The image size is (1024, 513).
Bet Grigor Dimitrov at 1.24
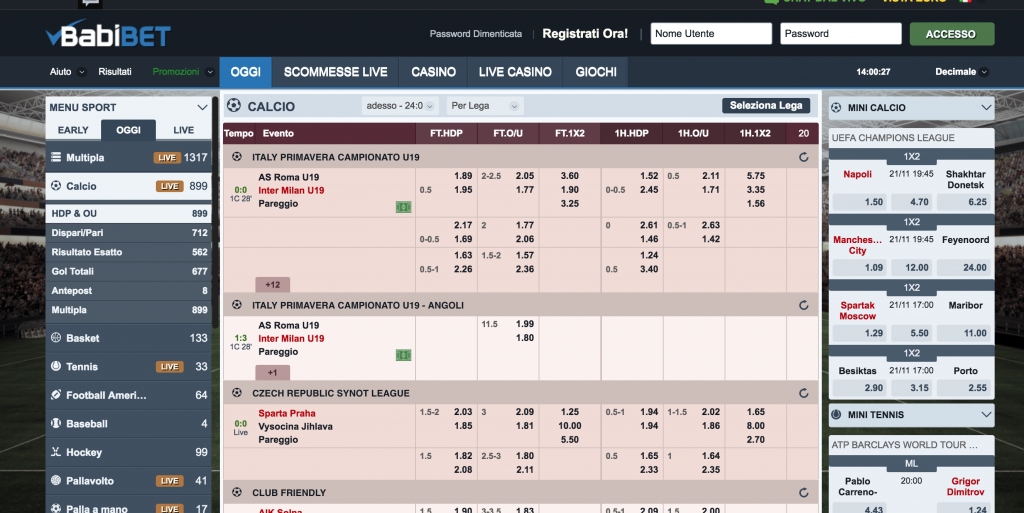click(965, 510)
